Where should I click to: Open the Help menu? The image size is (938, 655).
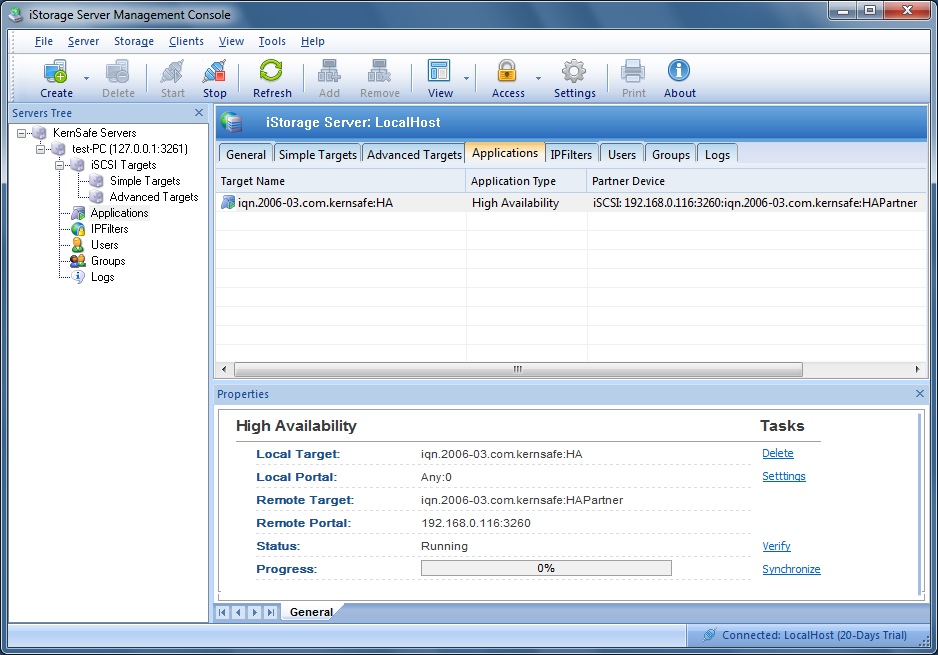[312, 41]
